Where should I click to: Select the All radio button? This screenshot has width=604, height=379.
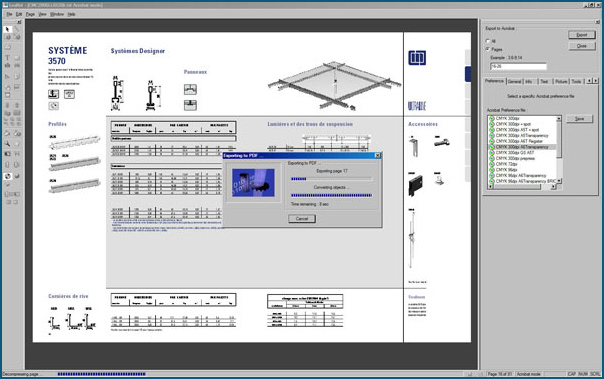pyautogui.click(x=488, y=41)
